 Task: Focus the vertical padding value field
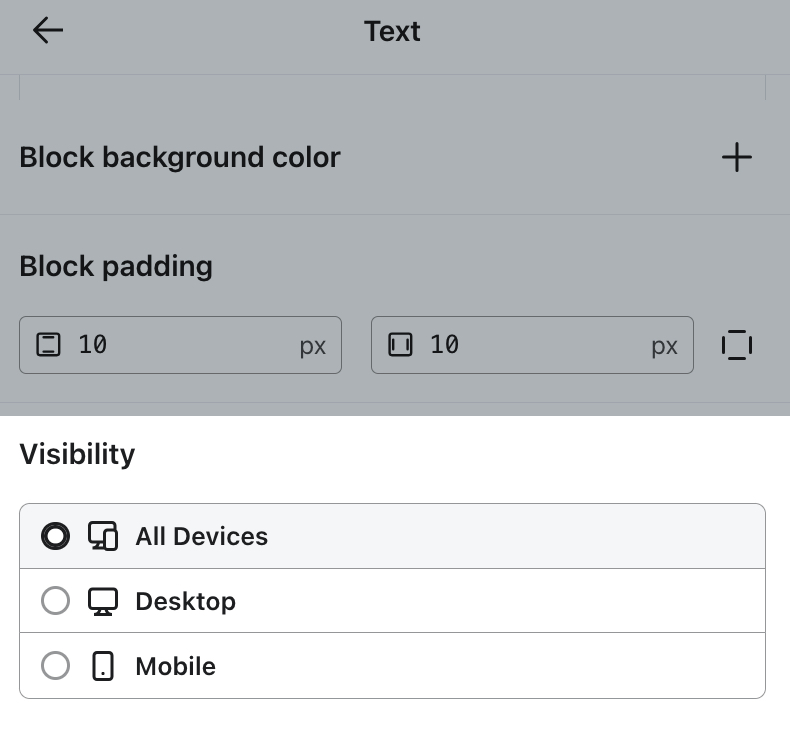180,345
